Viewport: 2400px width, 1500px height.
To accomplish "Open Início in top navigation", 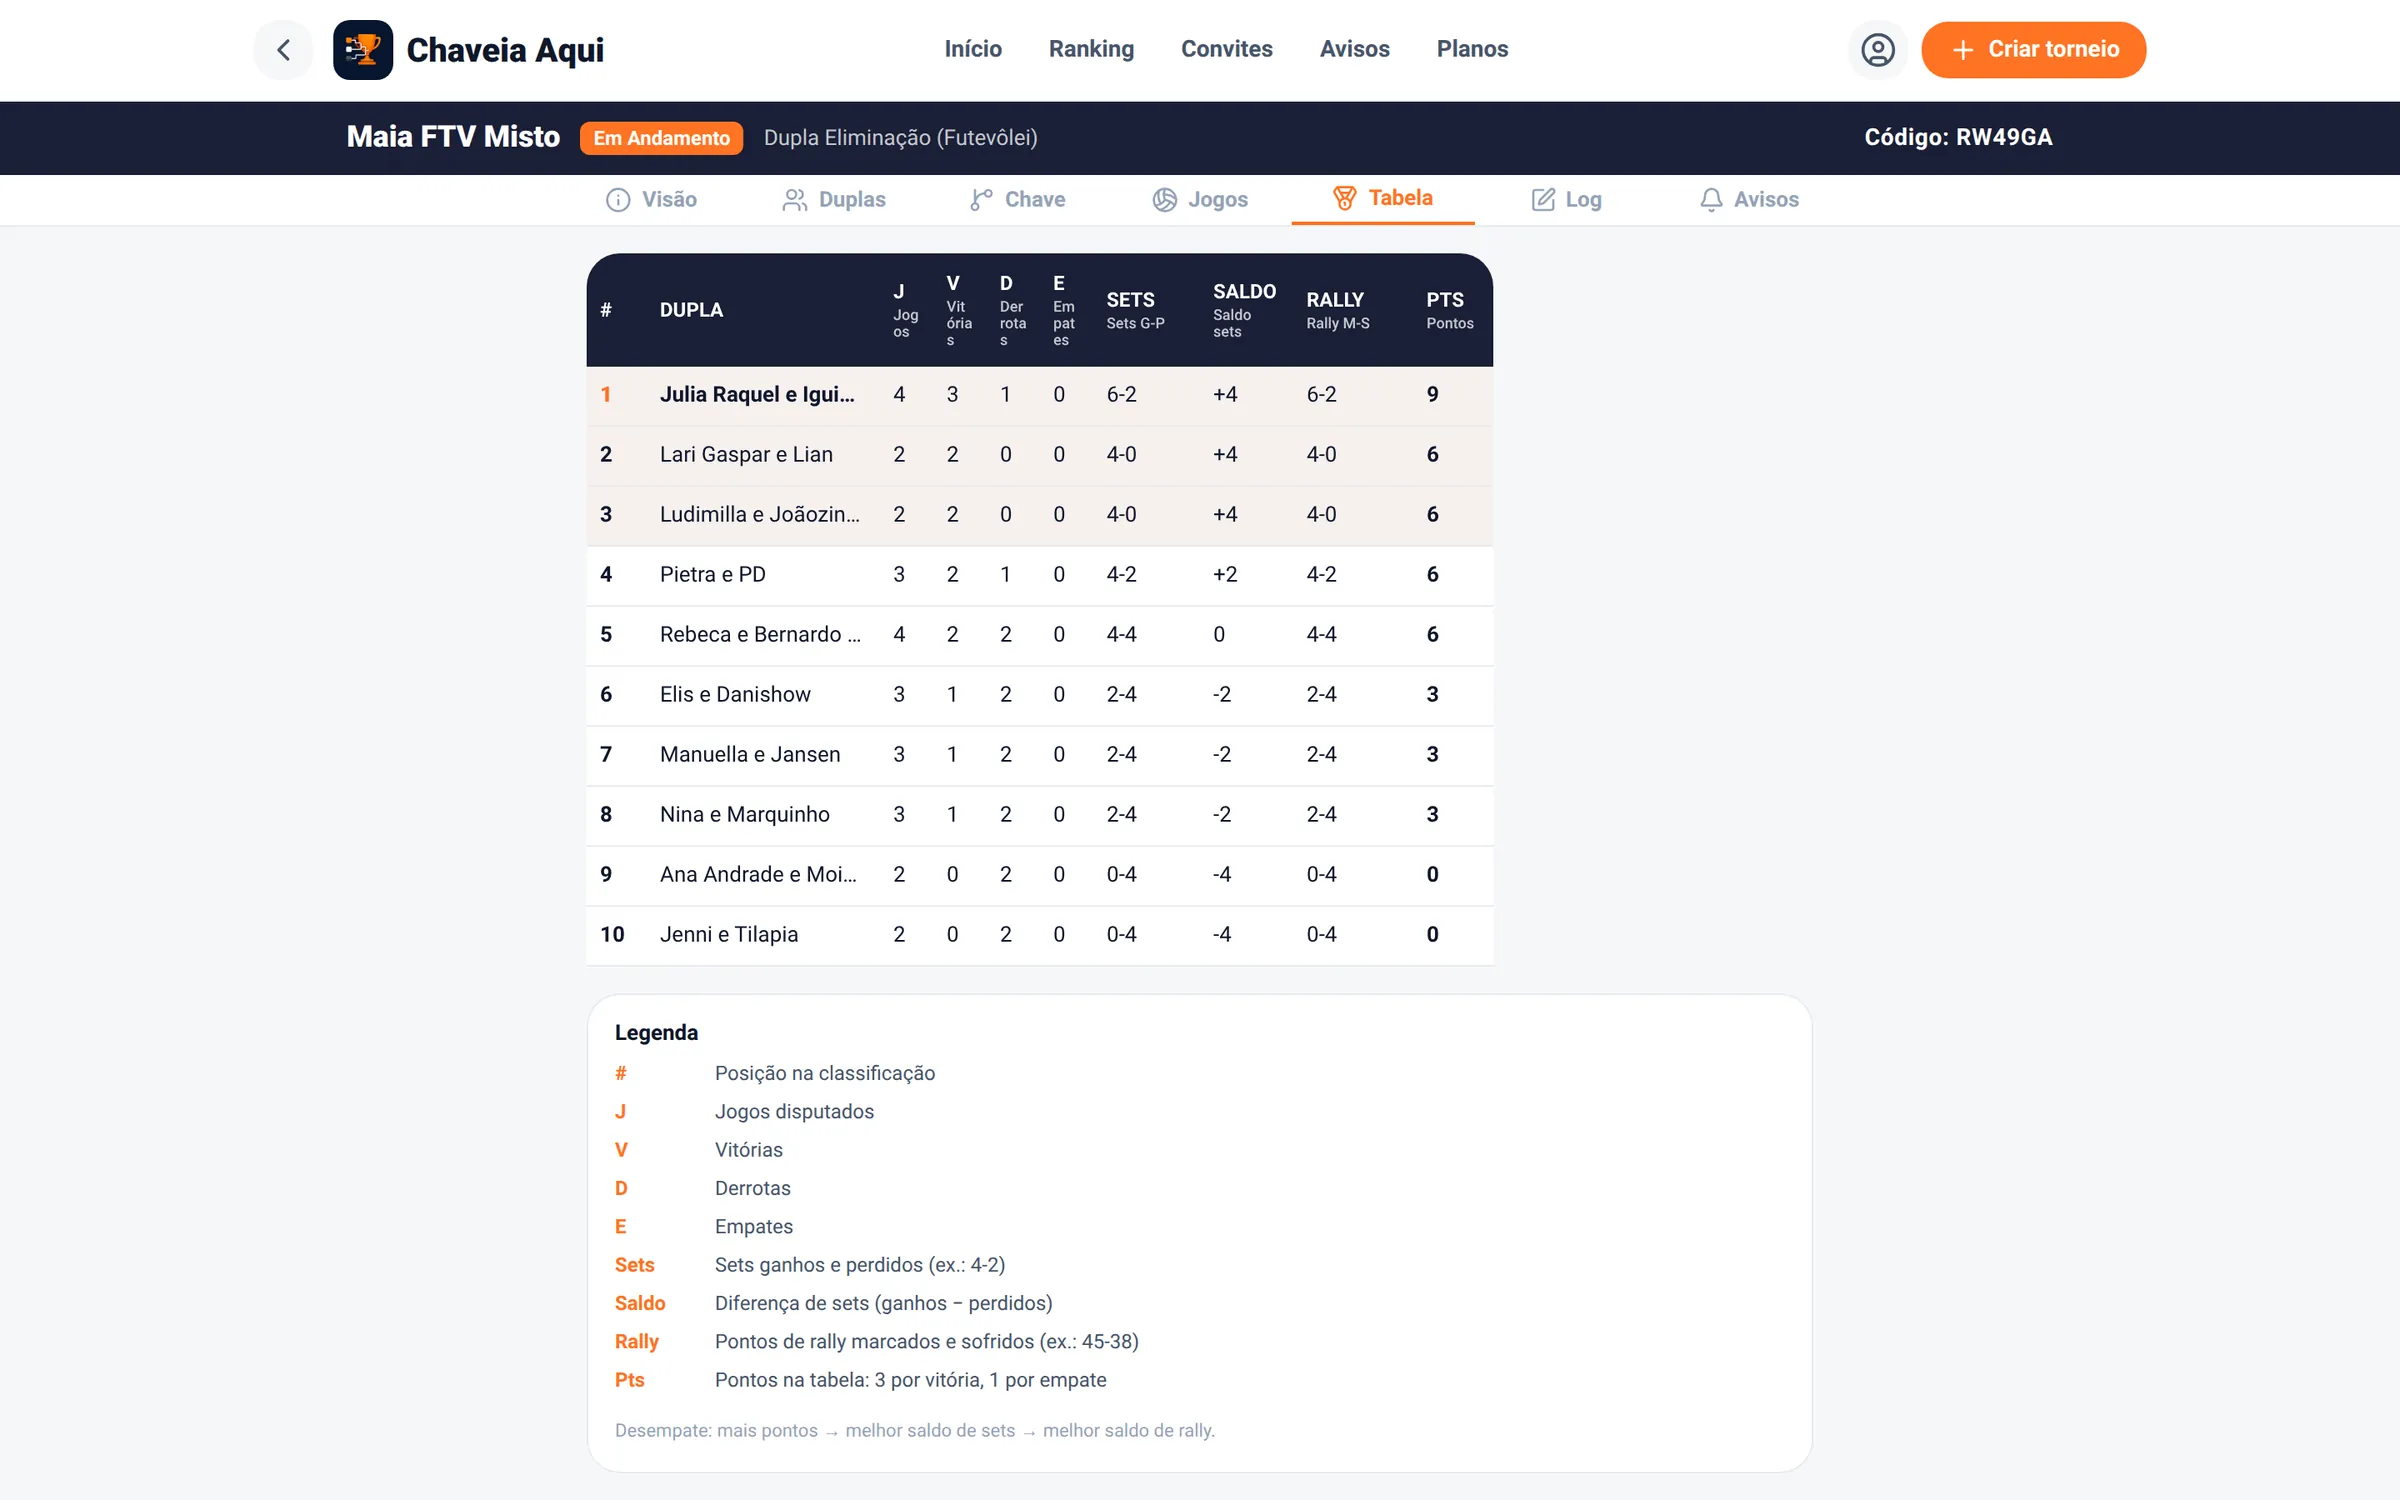I will tap(972, 49).
